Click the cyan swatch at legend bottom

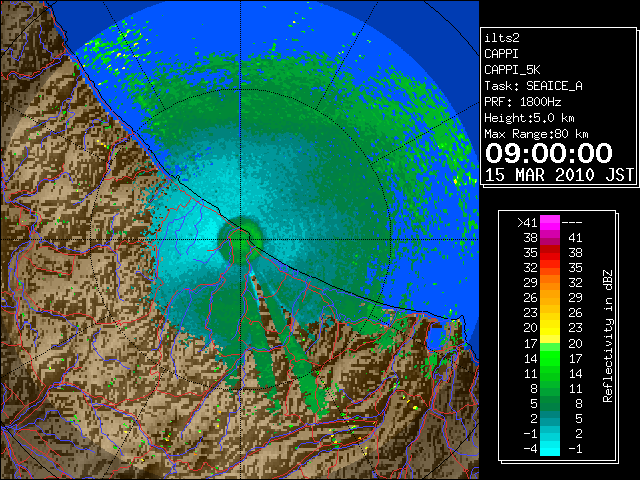pyautogui.click(x=550, y=448)
